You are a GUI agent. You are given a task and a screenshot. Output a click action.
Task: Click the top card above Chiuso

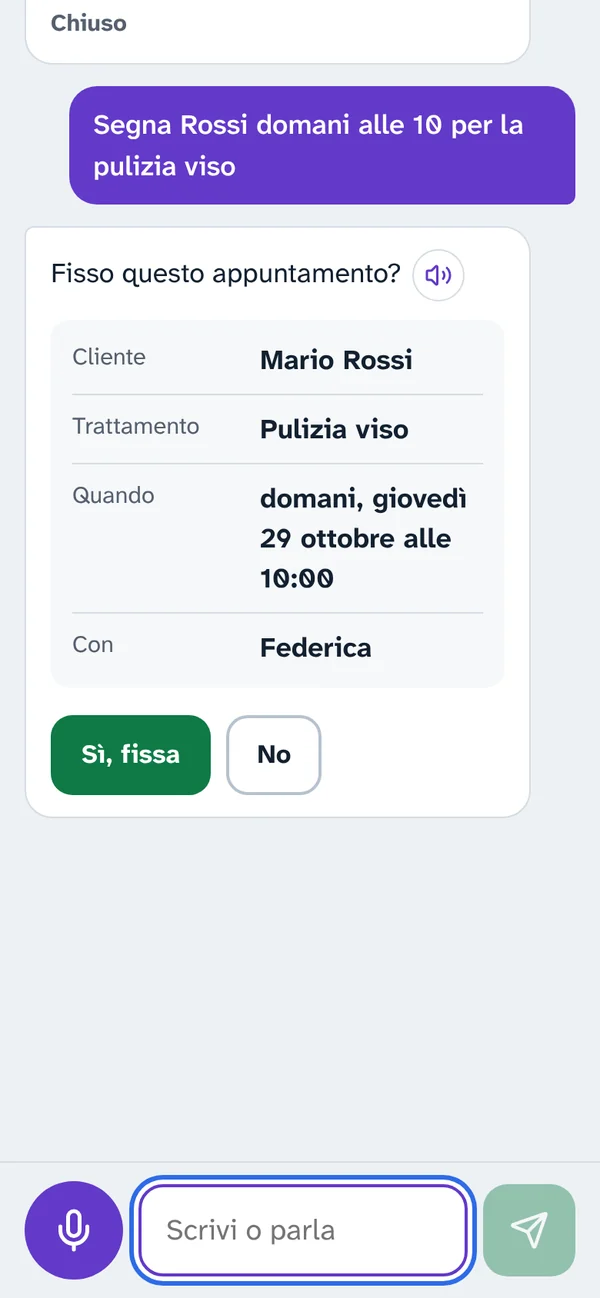coord(277,32)
